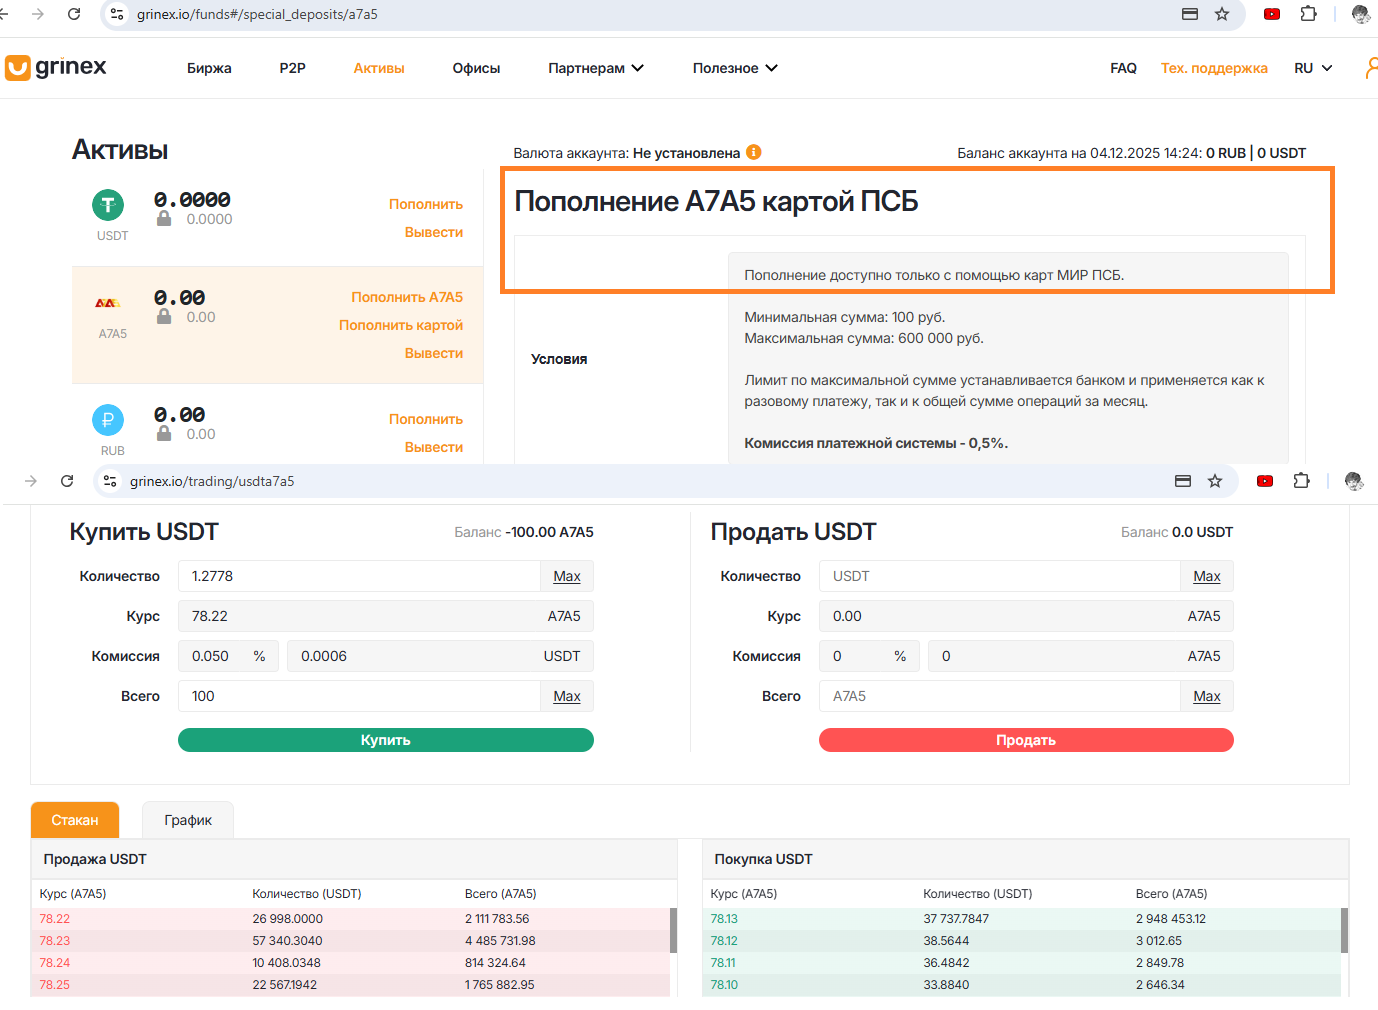The image size is (1378, 1010).
Task: Click the user account icon in header
Action: 1371,68
